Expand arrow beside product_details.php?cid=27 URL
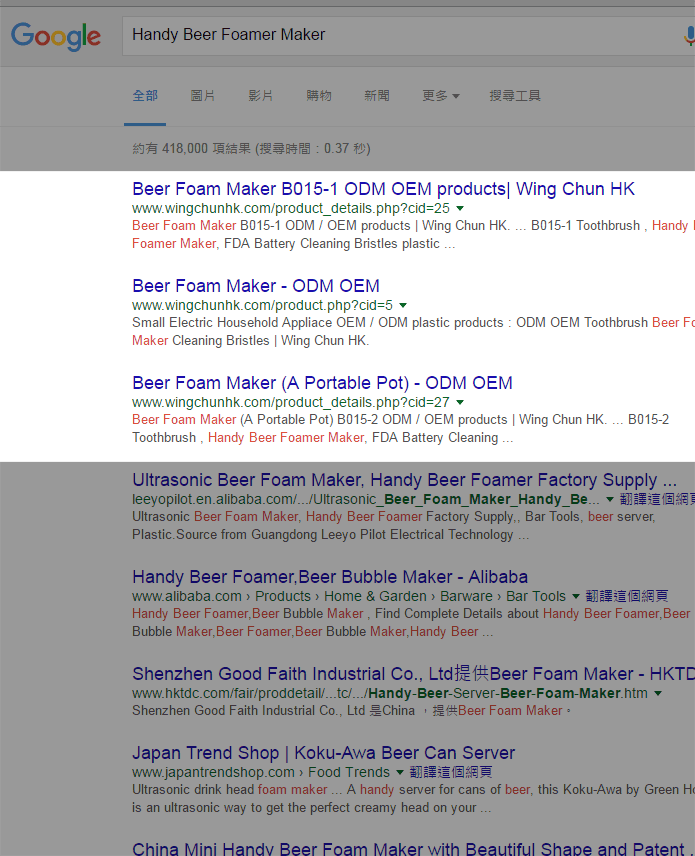 pyautogui.click(x=460, y=402)
